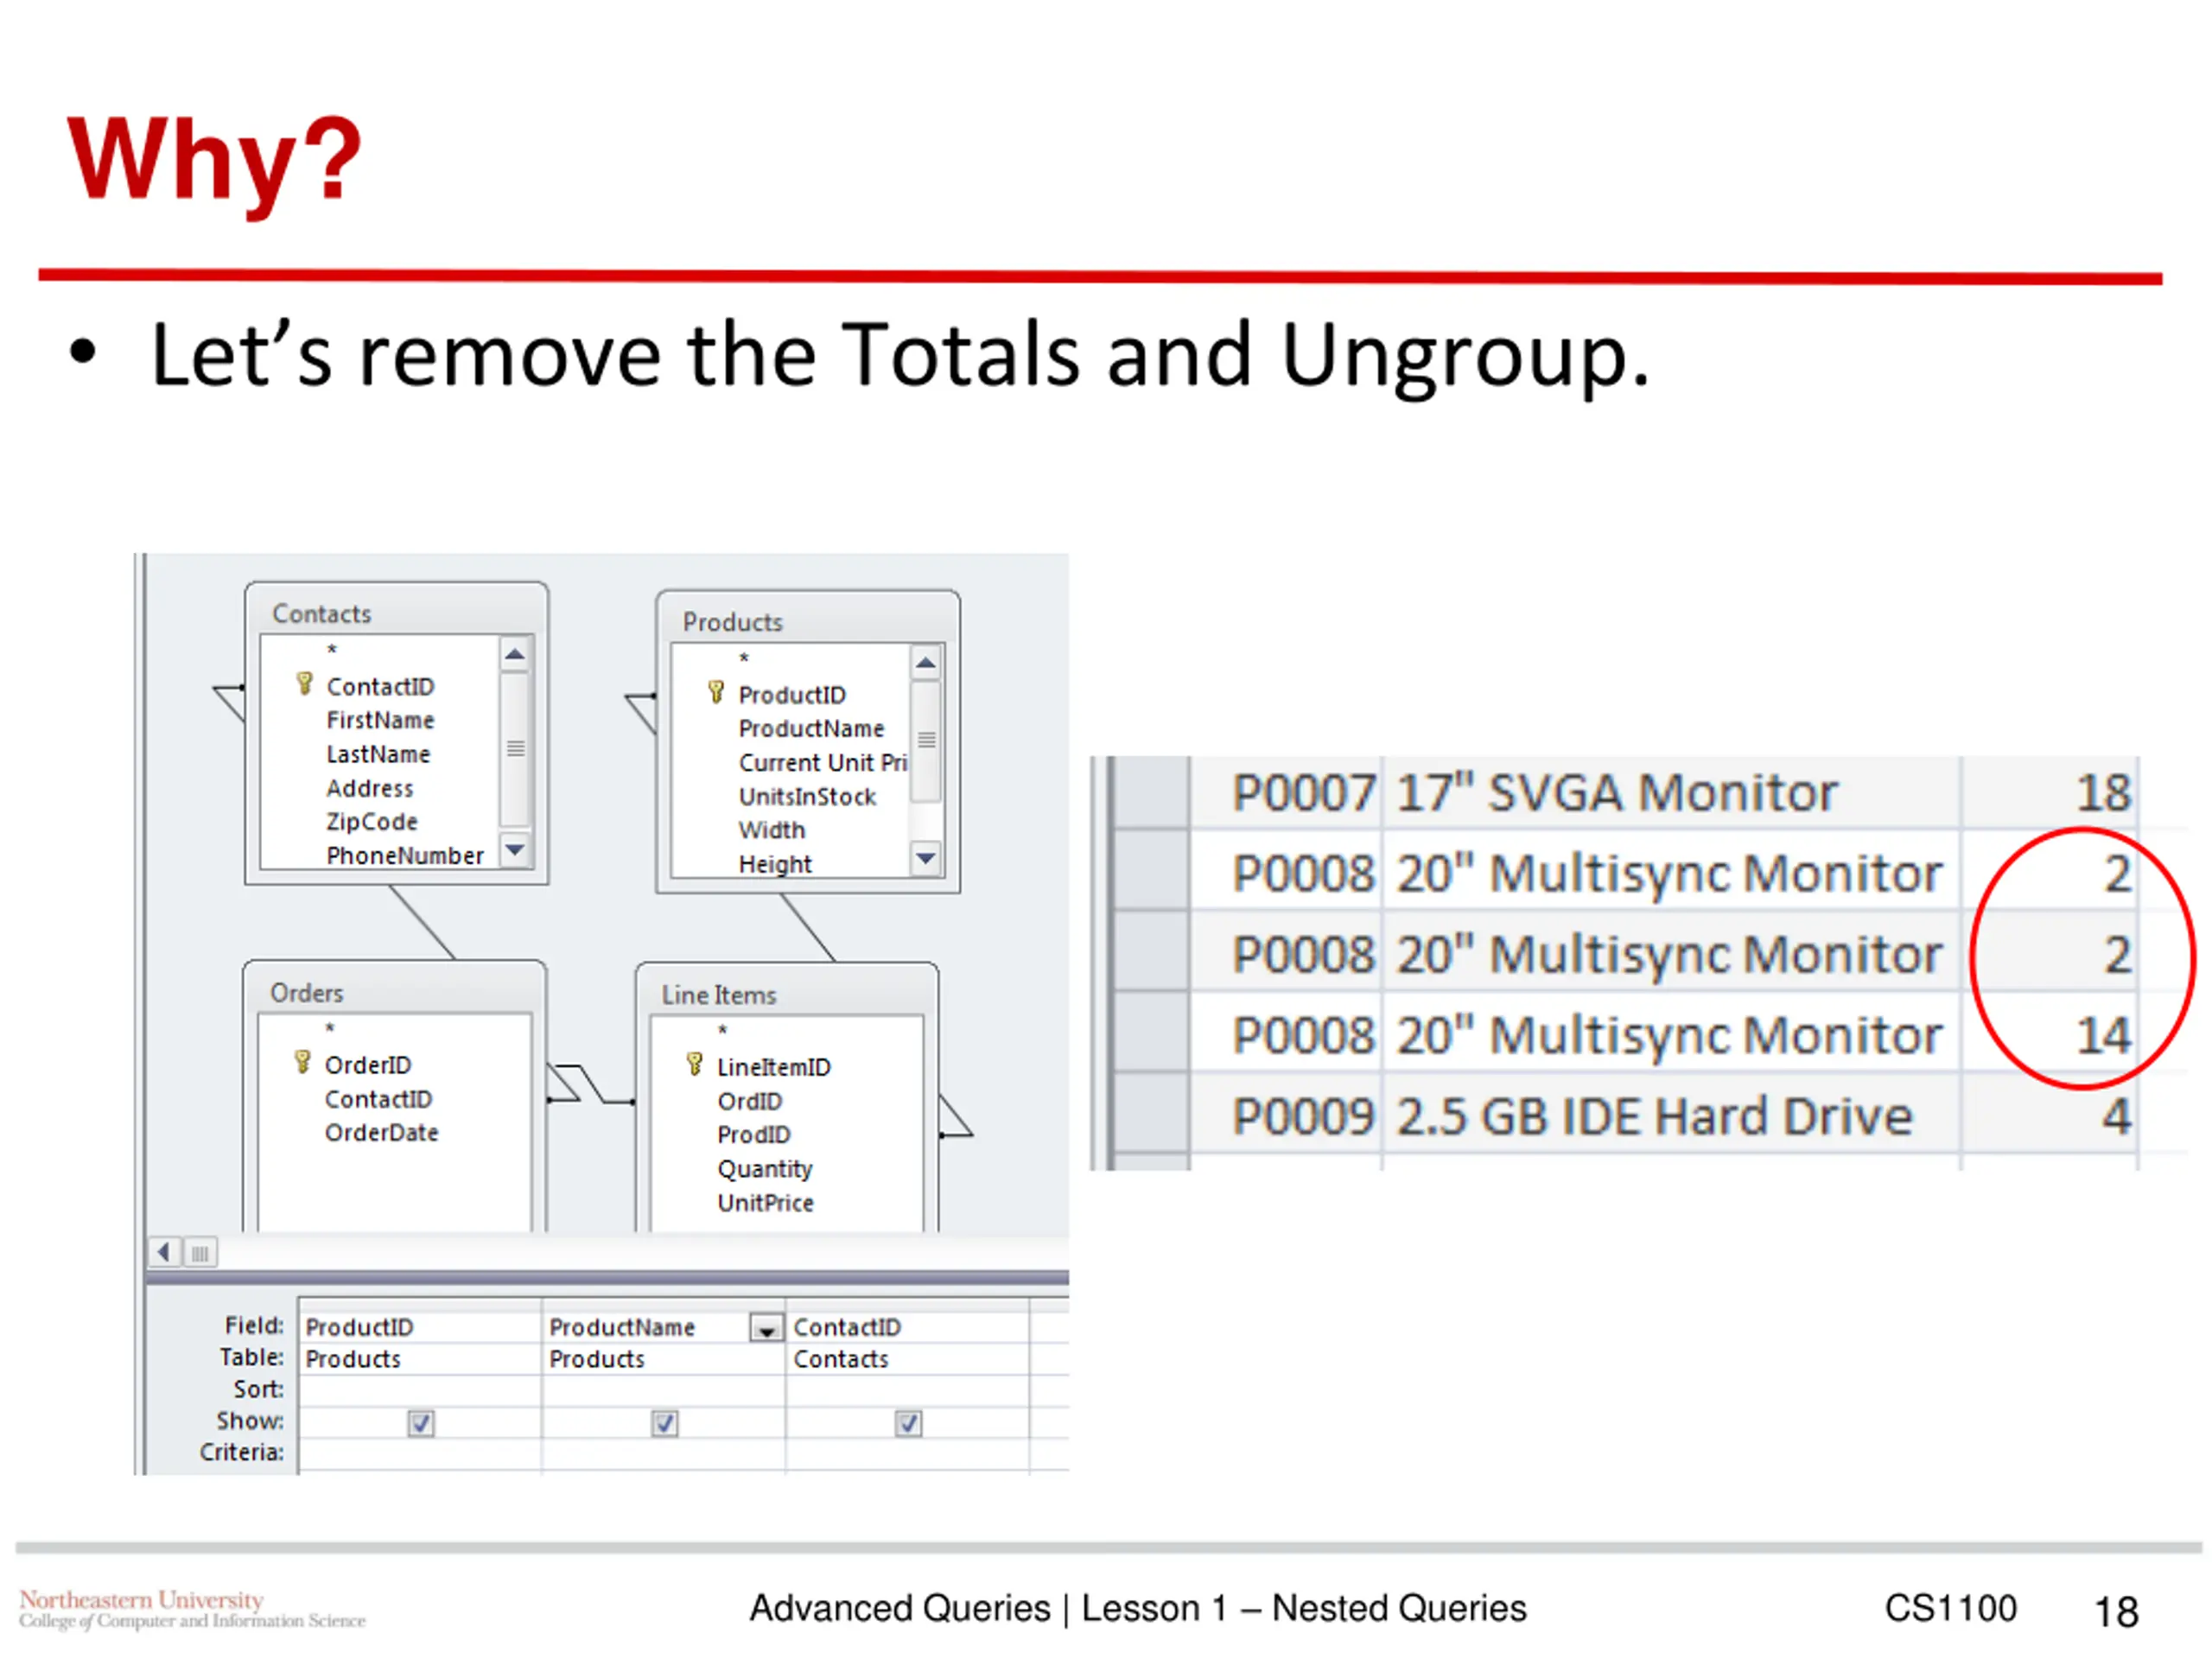Viewport: 2212px width, 1659px height.
Task: Click the 17" SVGA Monitor cell
Action: click(x=1672, y=793)
